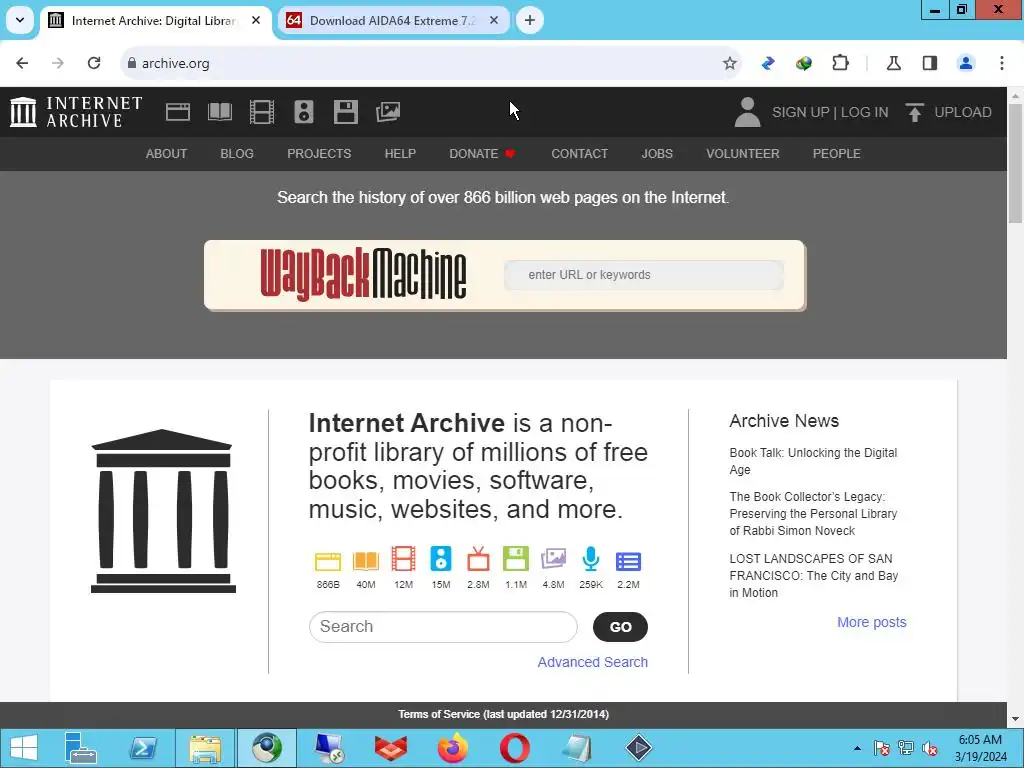The height and width of the screenshot is (768, 1024).
Task: Launch PowerShell from the taskbar
Action: 143,748
